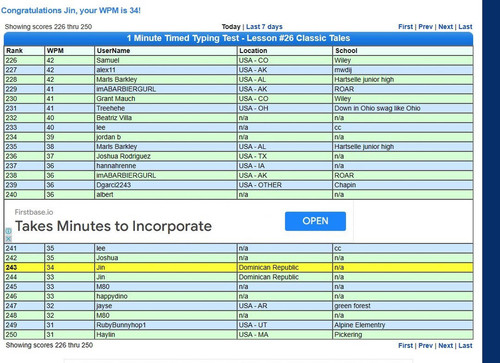Image resolution: width=500 pixels, height=363 pixels.
Task: Select username Joshua Rodriguez
Action: coord(123,156)
